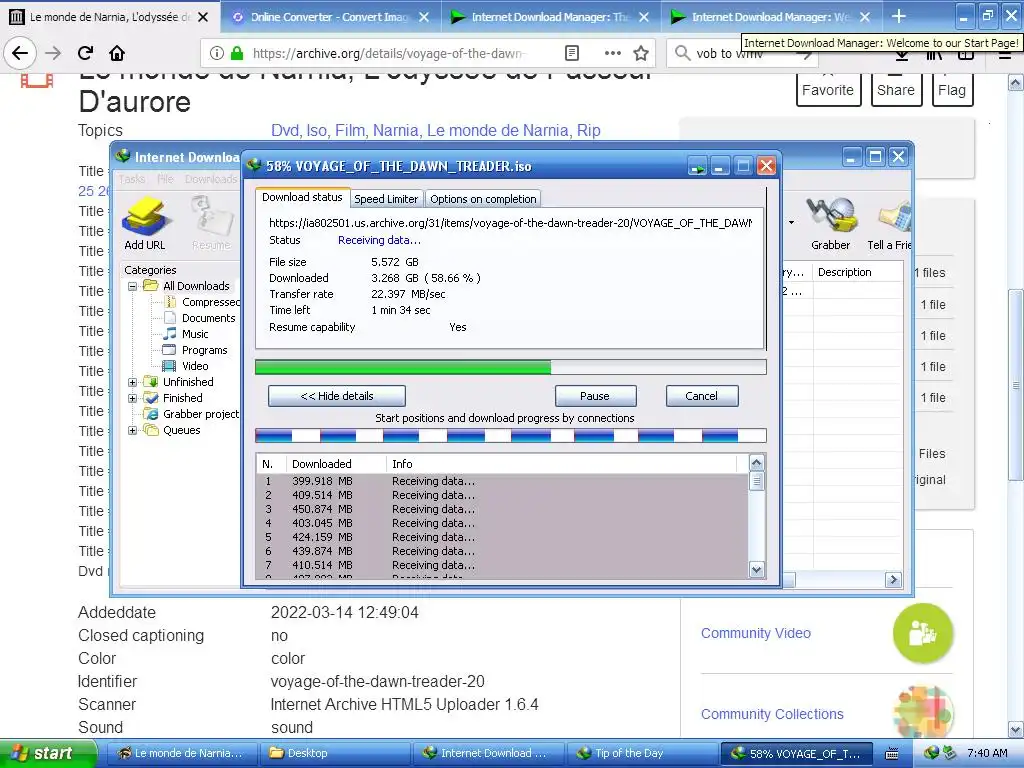Open a new browser tab with plus

coord(899,16)
